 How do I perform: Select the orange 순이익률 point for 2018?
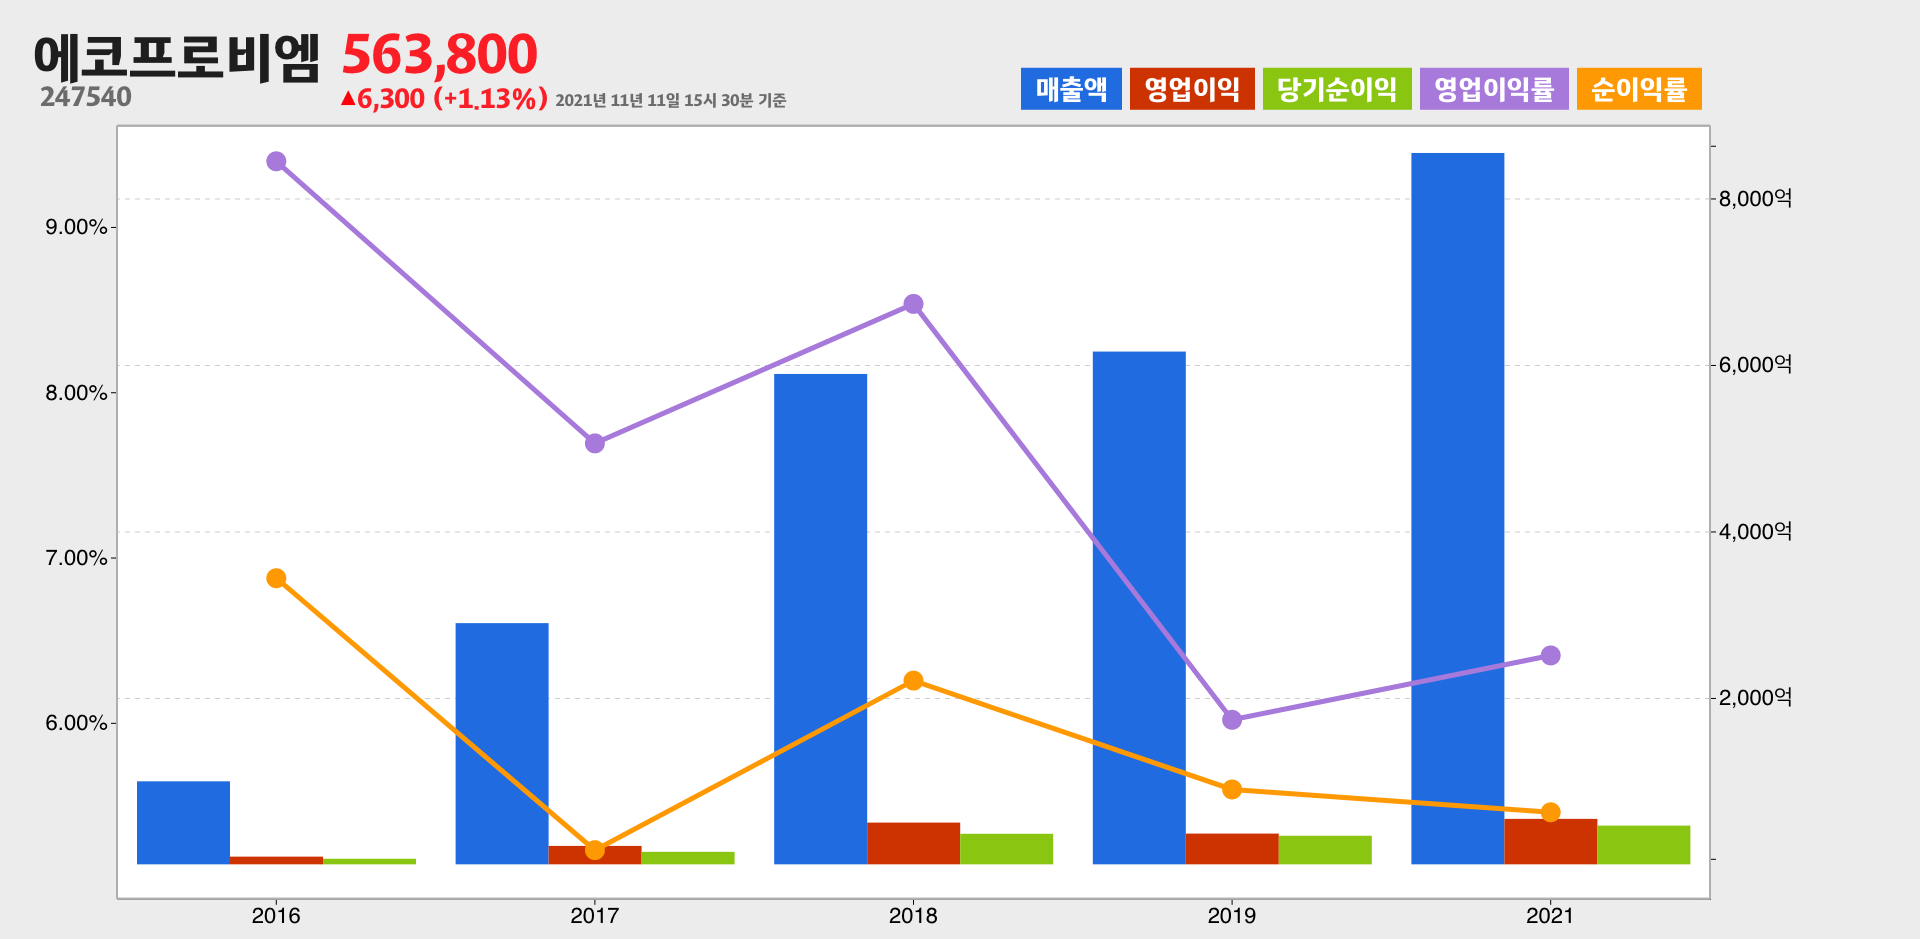[x=913, y=681]
